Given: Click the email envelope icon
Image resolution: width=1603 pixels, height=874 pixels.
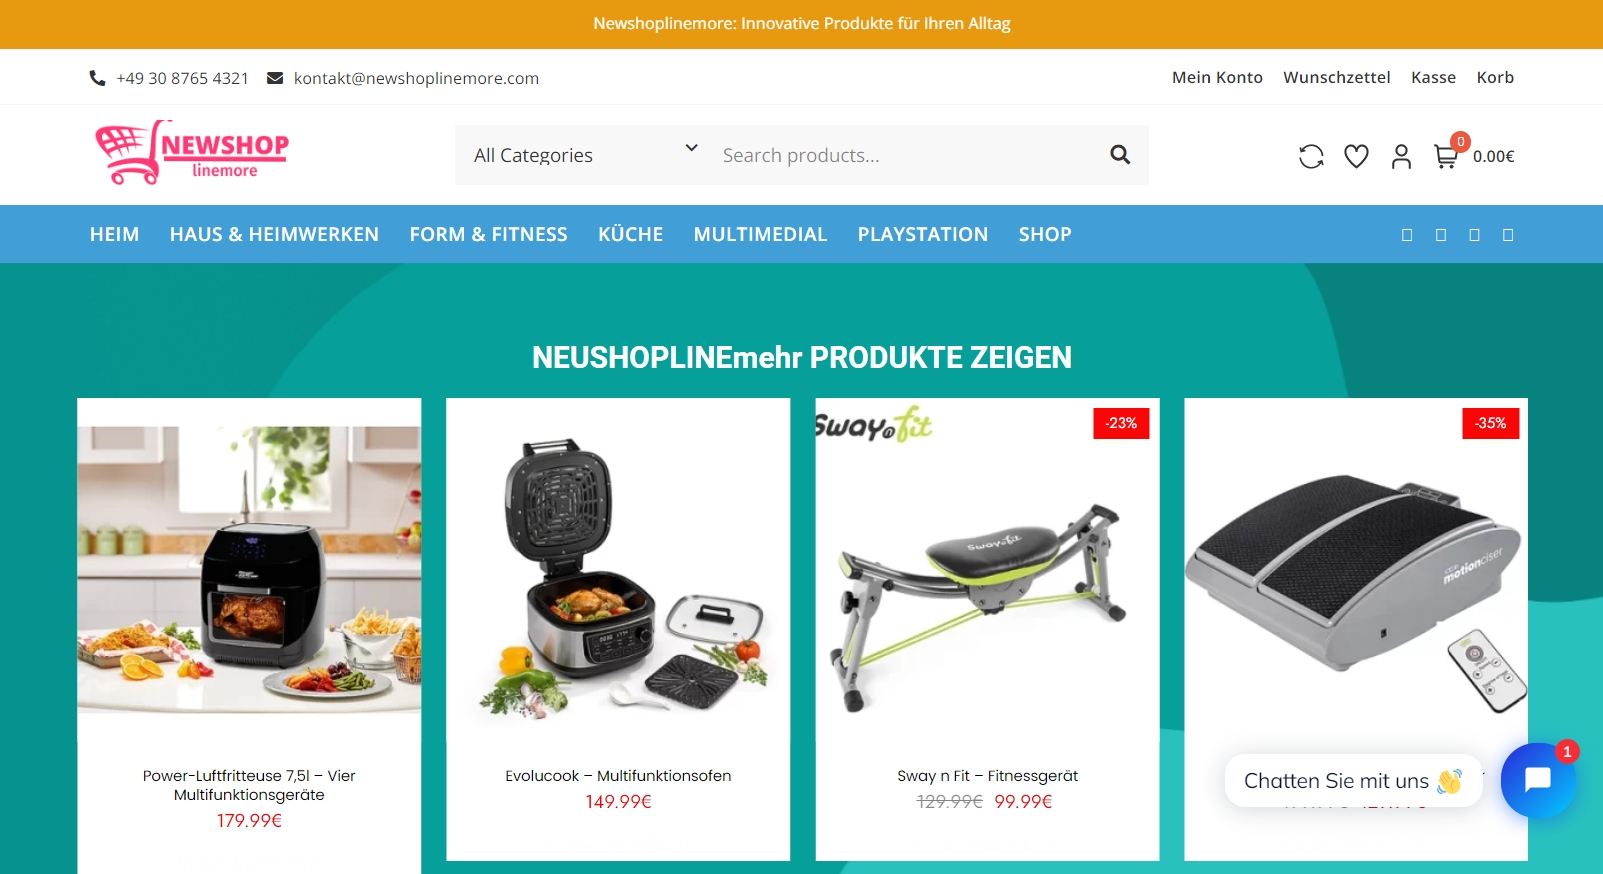Looking at the screenshot, I should [x=275, y=78].
